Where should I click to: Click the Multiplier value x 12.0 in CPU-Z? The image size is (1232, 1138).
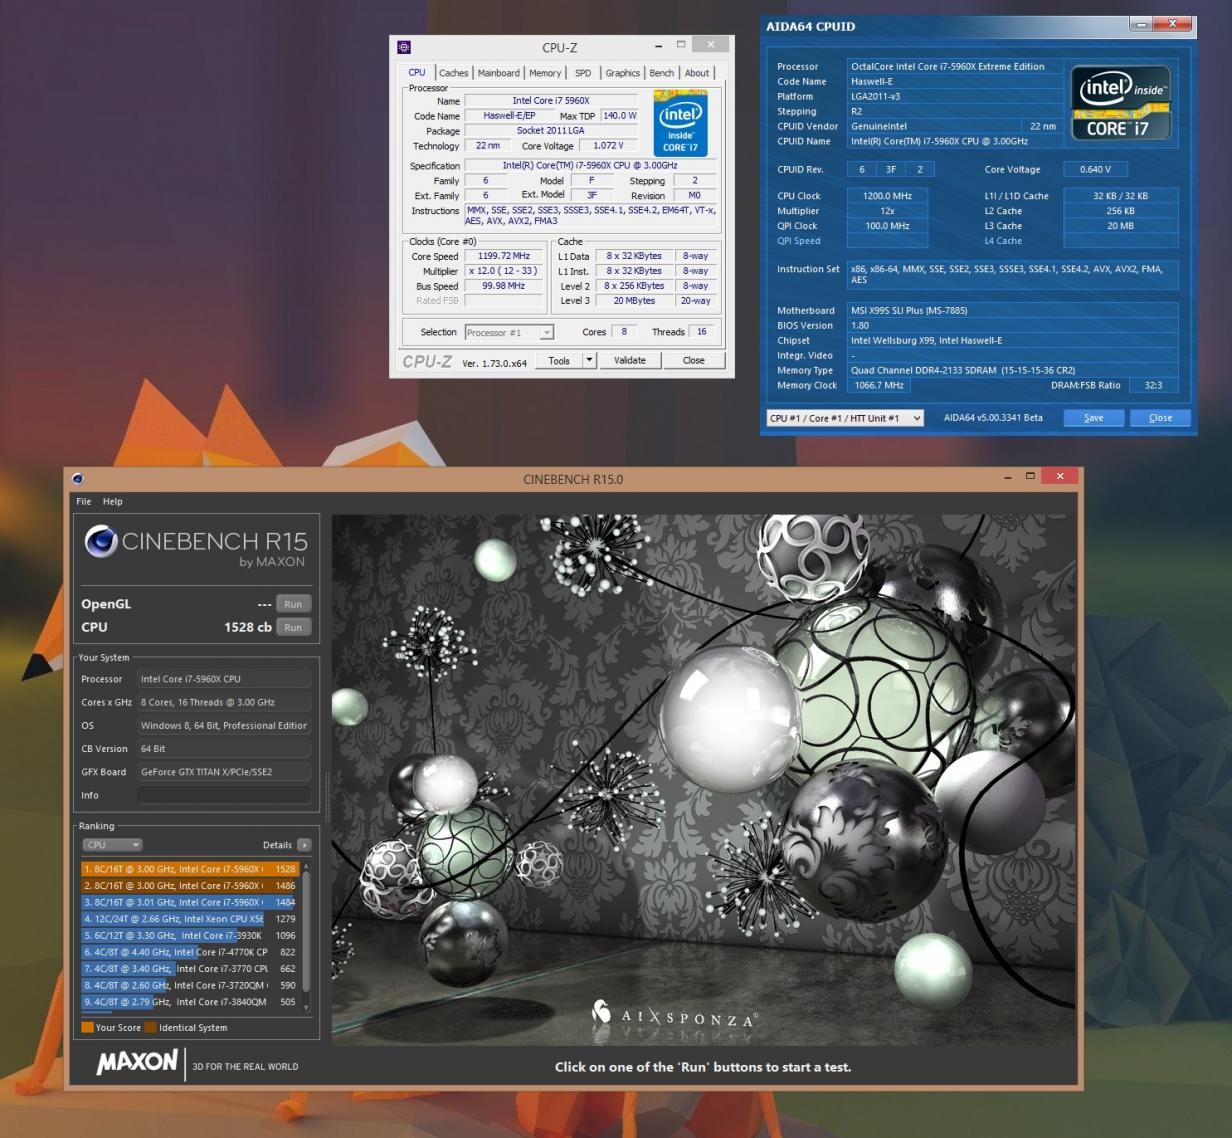click(x=503, y=271)
